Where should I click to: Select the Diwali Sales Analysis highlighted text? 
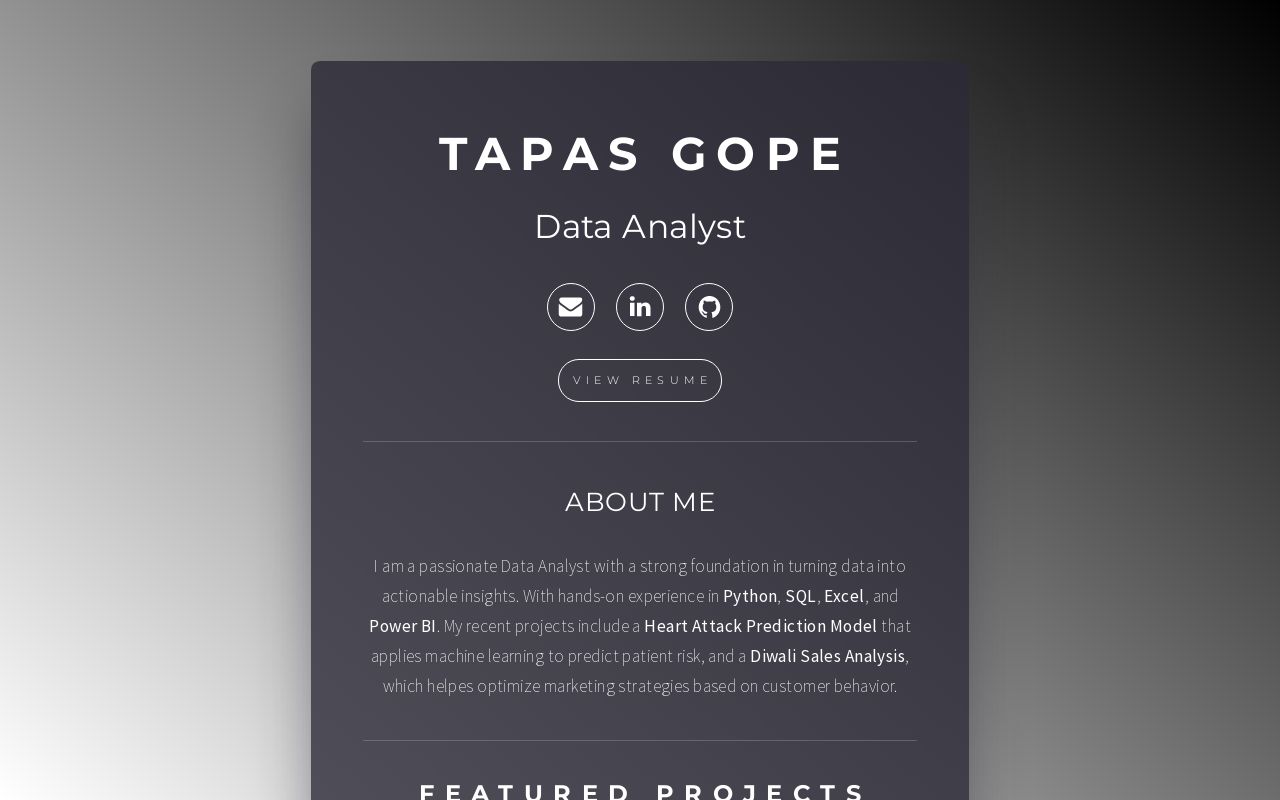[827, 656]
